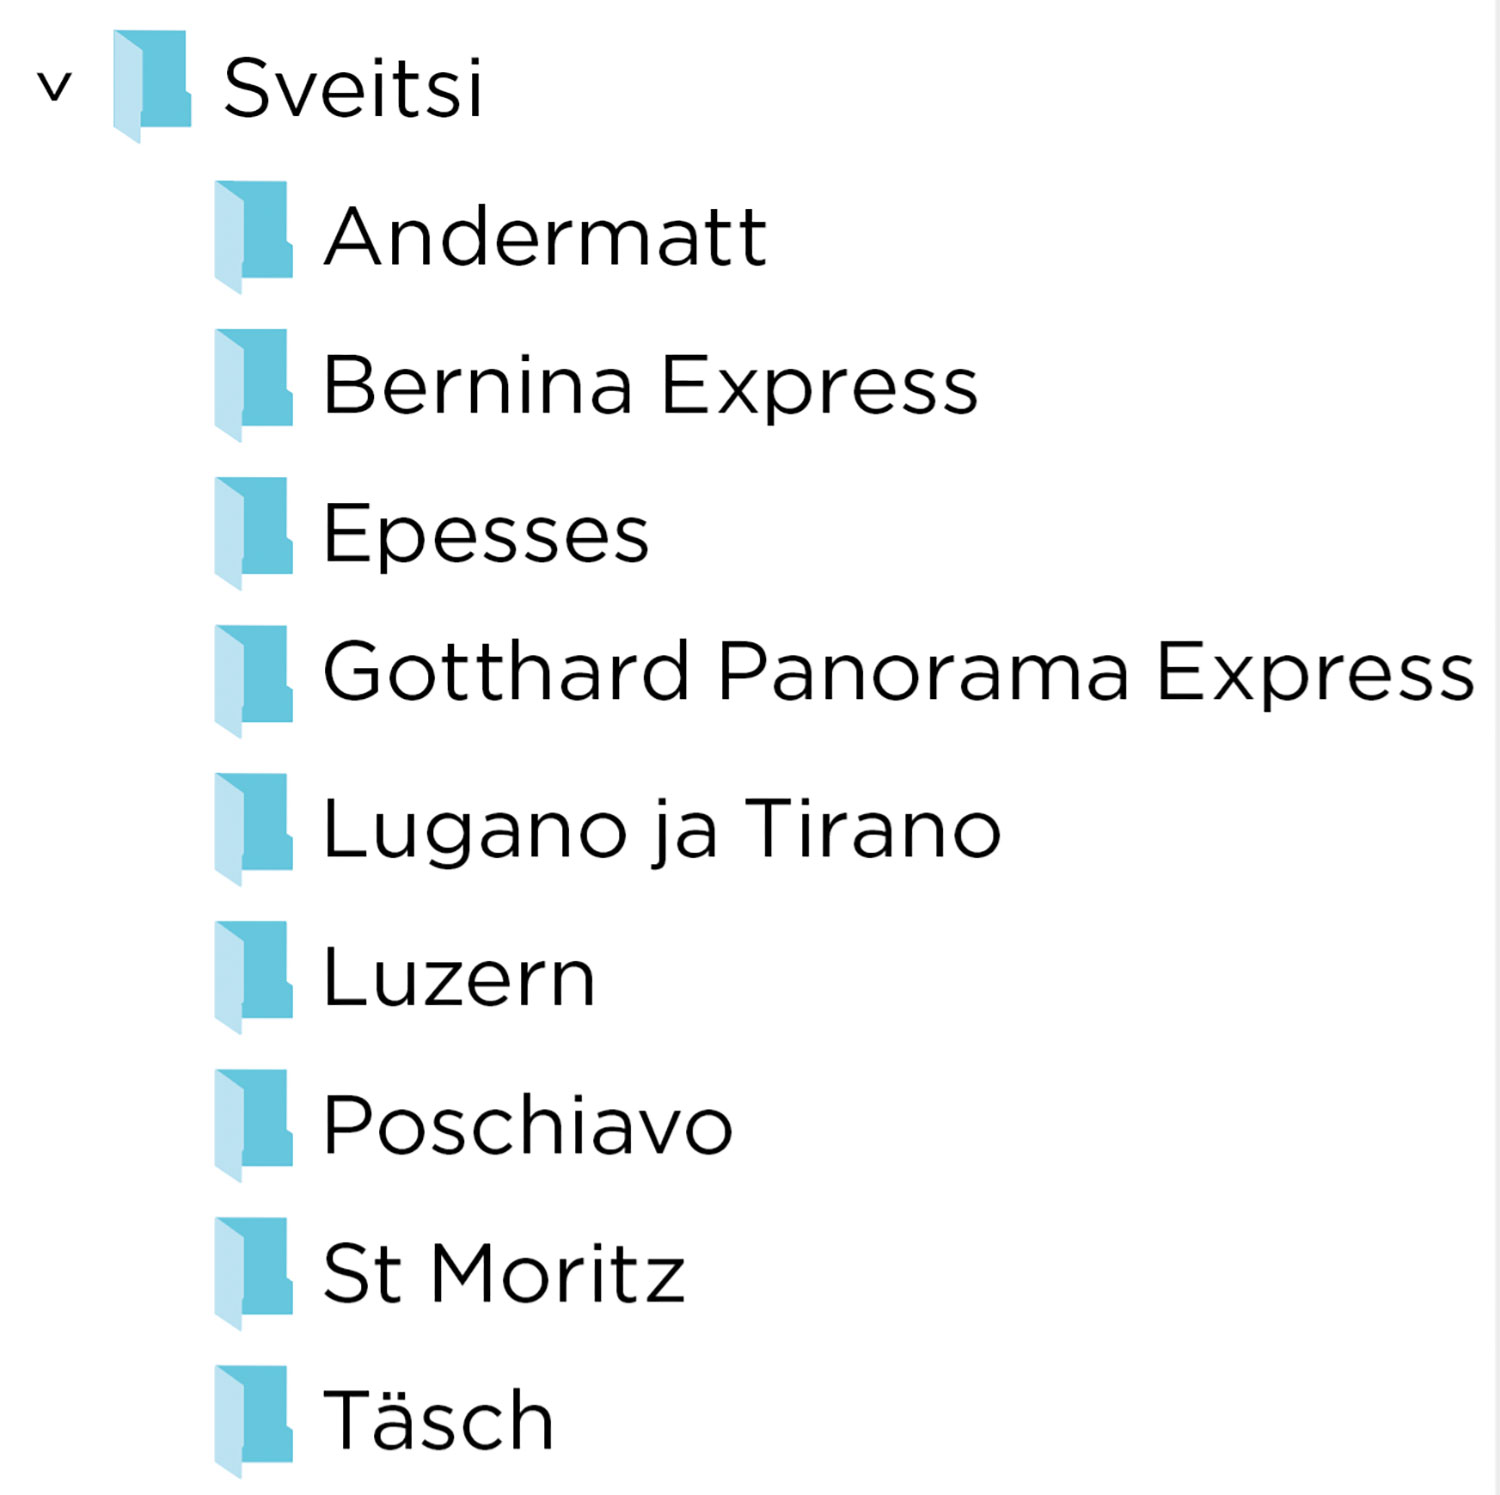This screenshot has width=1500, height=1495.
Task: Select the St Moritz label
Action: coord(504,1273)
